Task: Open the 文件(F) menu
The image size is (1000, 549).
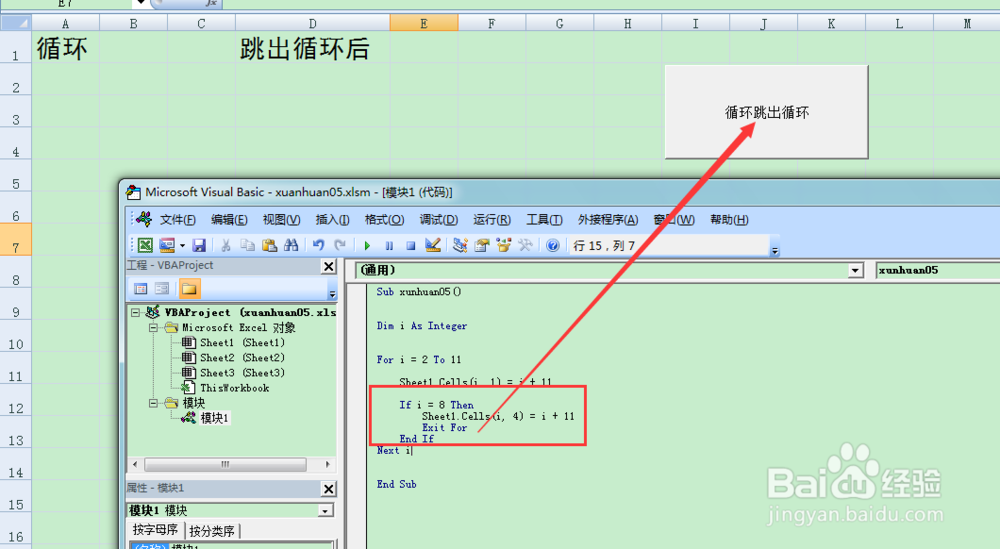Action: 177,220
